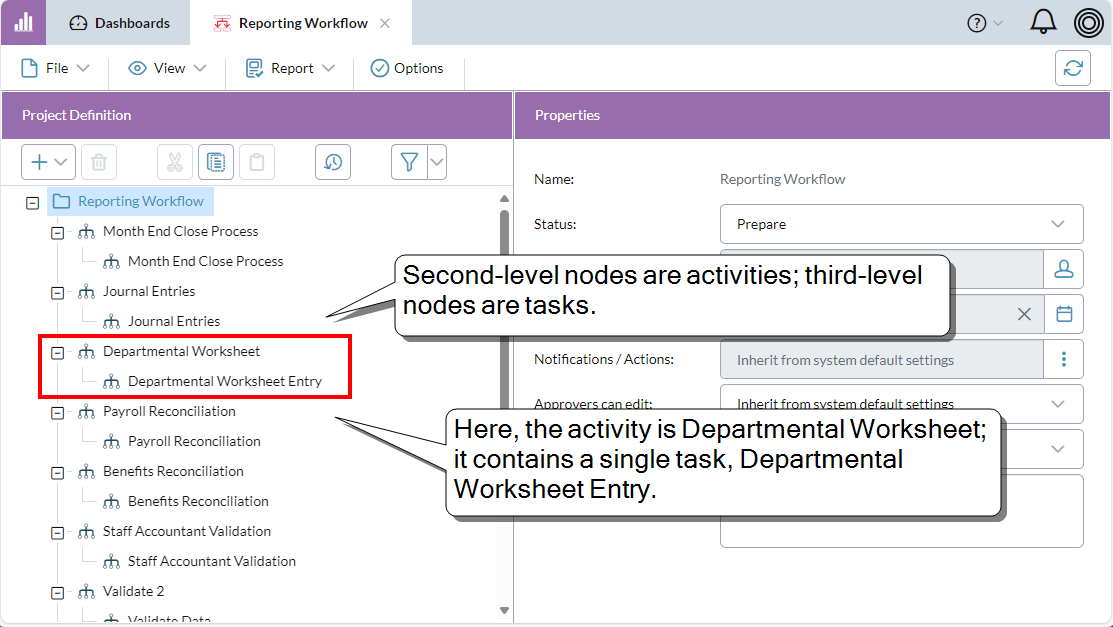Collapse the Month End Close Process activity
This screenshot has height=627, width=1113.
coord(57,233)
